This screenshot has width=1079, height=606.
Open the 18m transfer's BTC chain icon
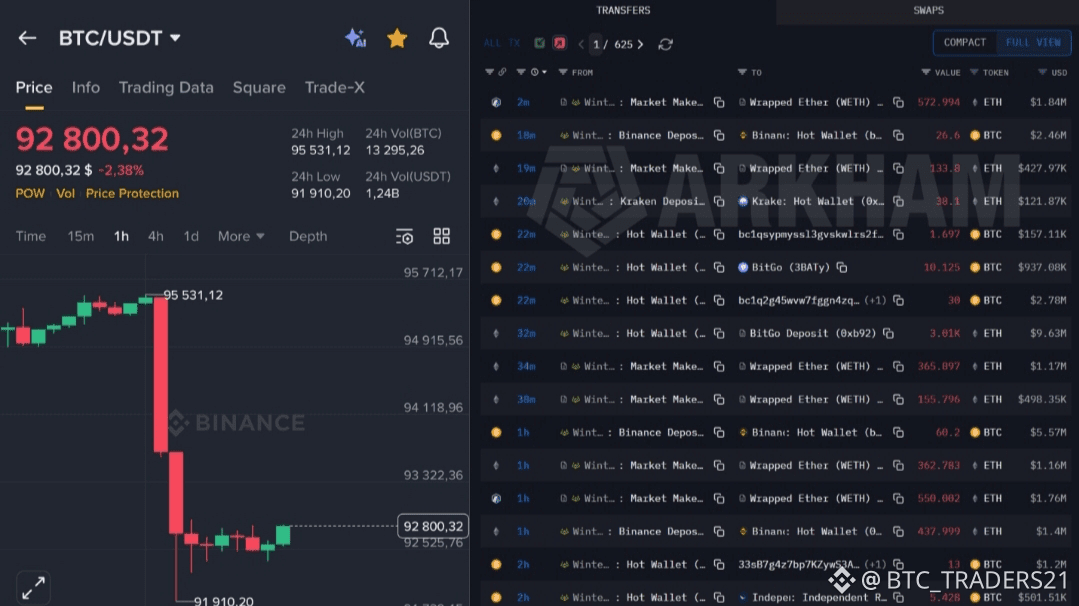(496, 136)
